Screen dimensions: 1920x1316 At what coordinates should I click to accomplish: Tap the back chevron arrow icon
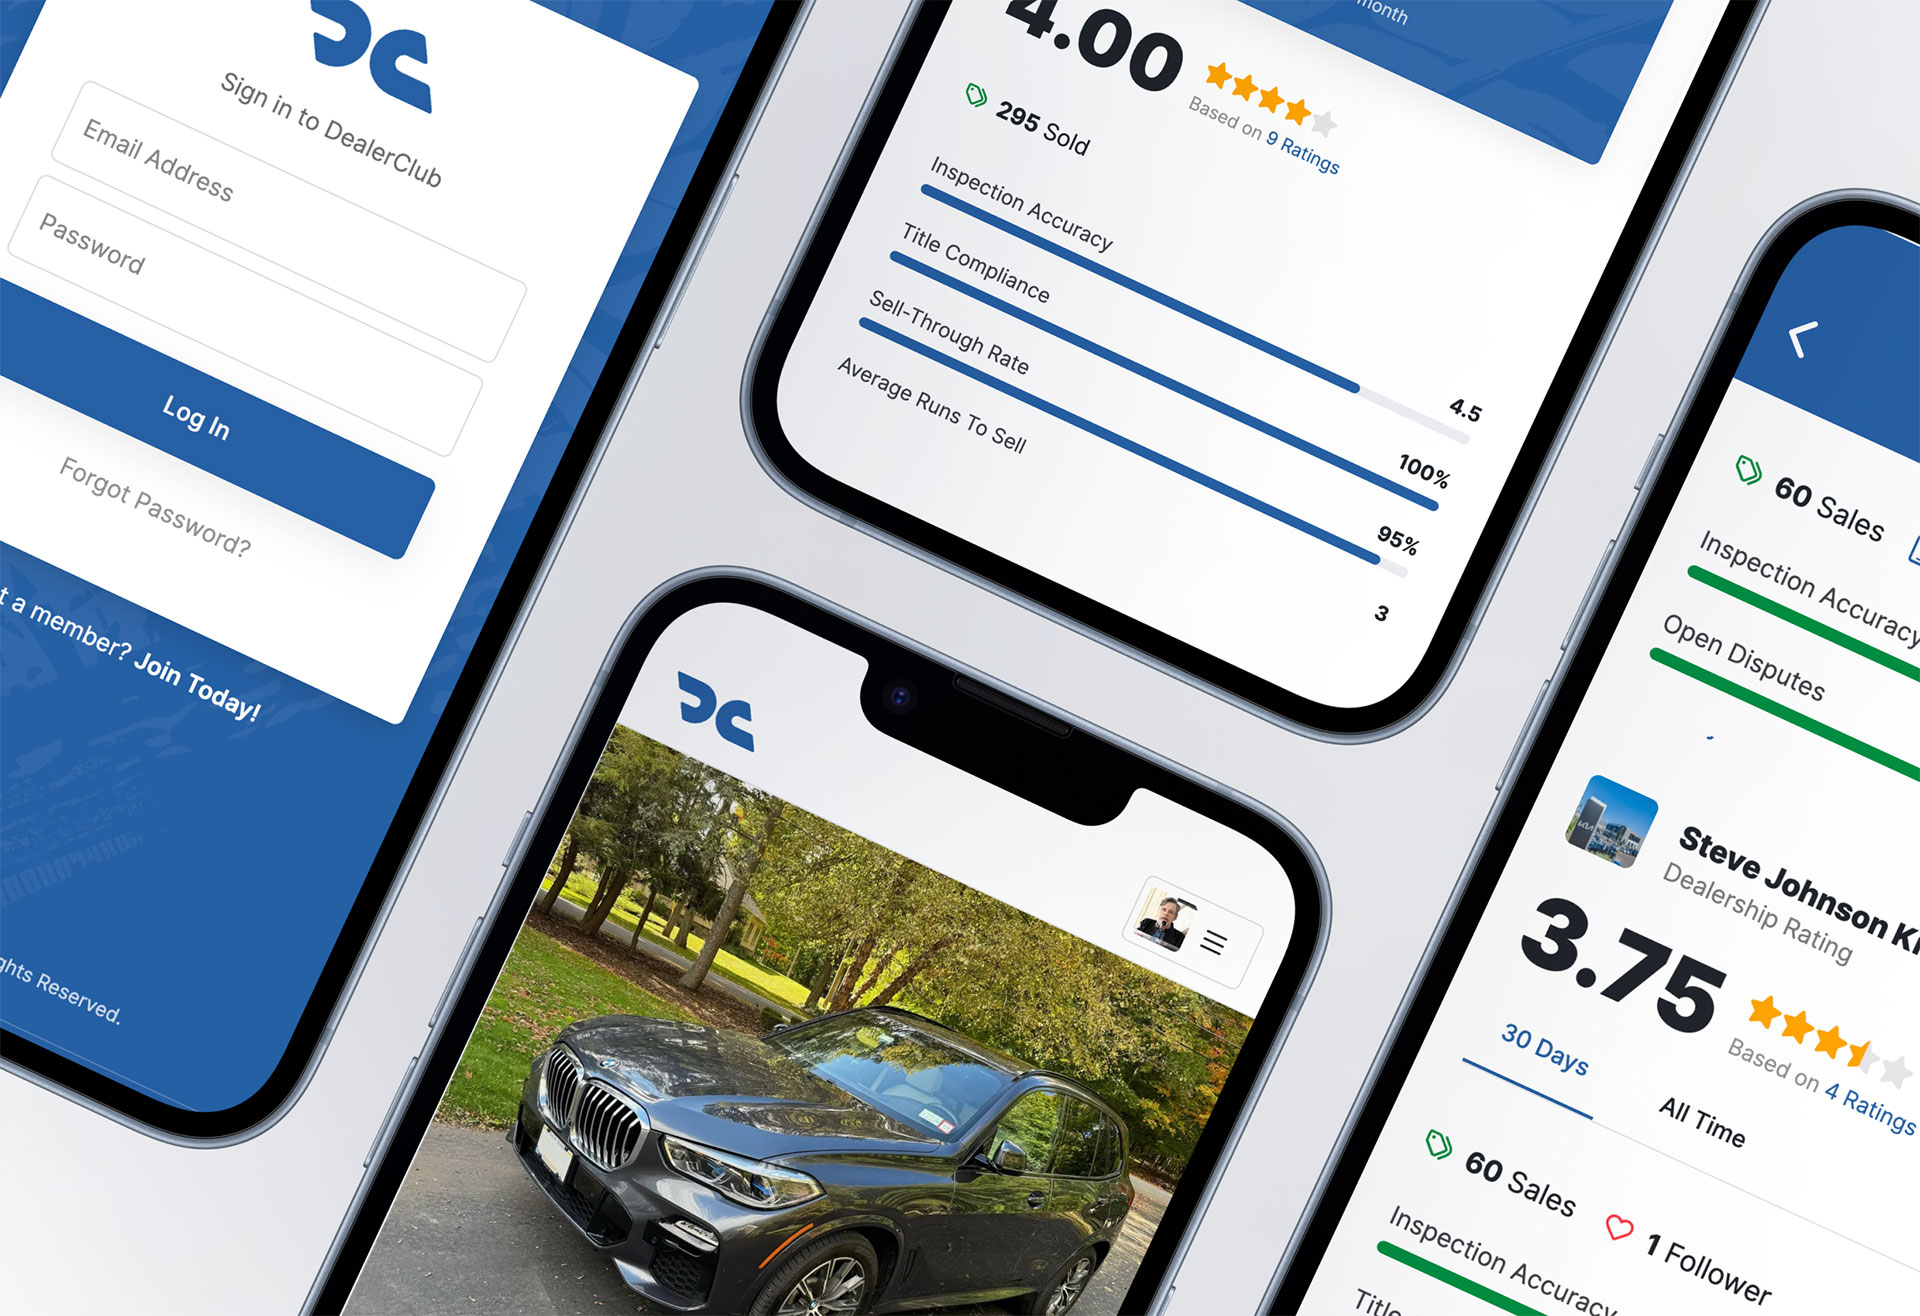coord(1828,340)
